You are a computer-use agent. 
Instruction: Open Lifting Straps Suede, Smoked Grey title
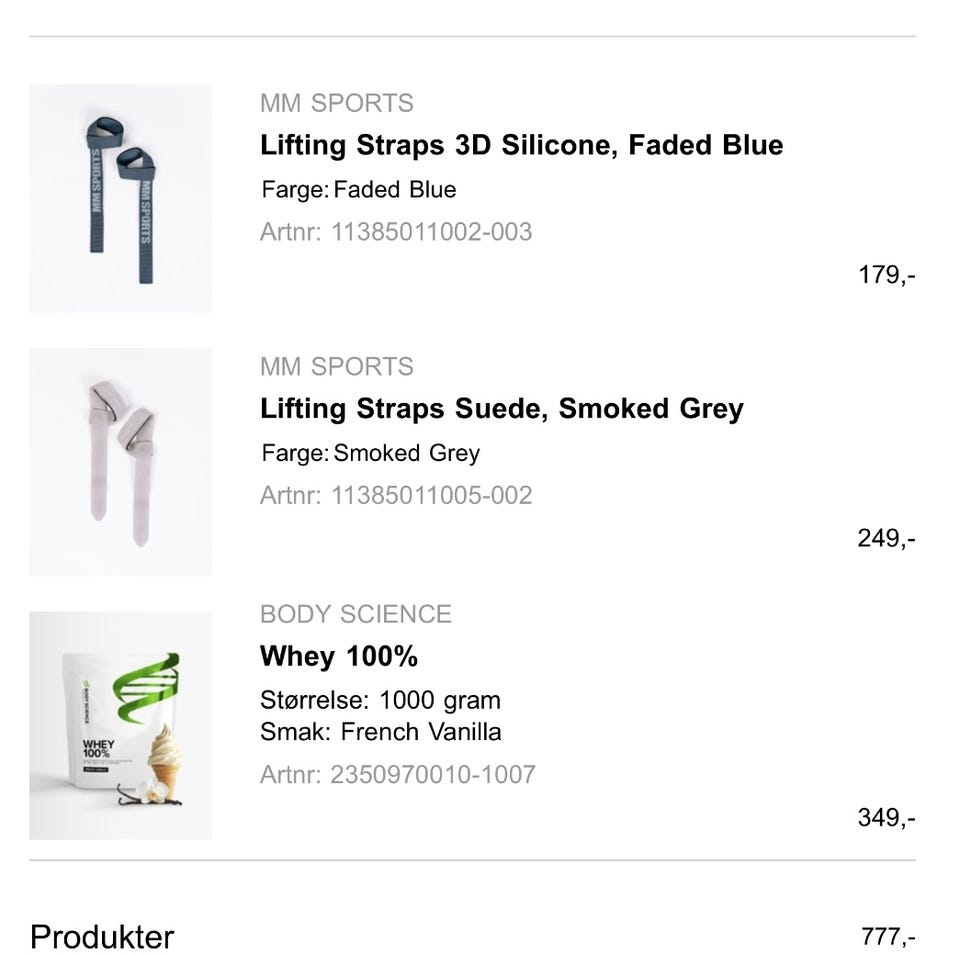(502, 408)
